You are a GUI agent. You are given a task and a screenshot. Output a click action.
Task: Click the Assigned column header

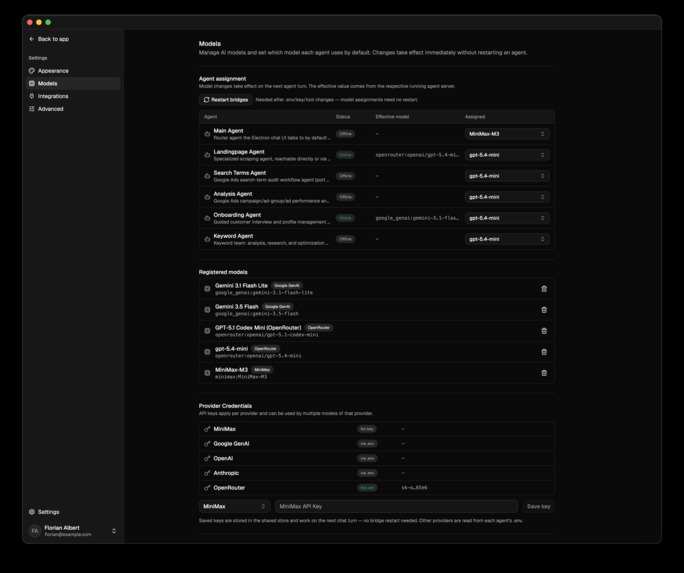(475, 117)
